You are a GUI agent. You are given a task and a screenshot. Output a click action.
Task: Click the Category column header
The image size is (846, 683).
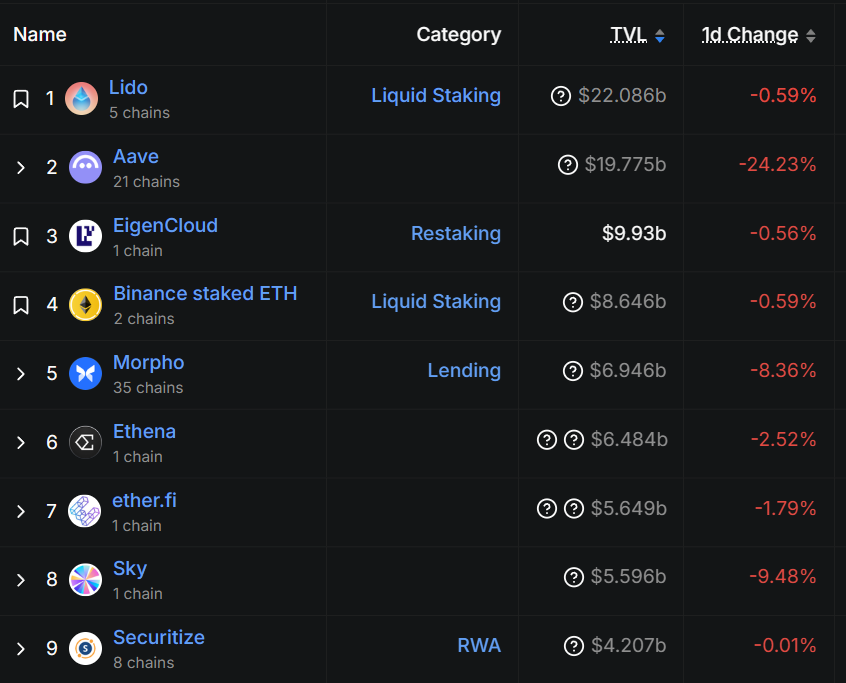[x=459, y=35]
